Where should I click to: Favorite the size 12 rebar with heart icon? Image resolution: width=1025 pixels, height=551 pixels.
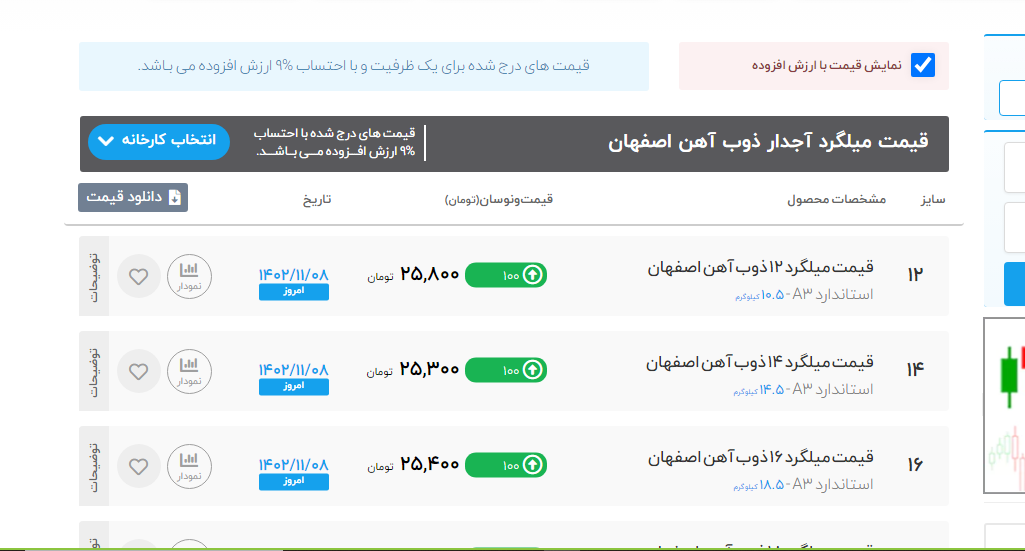[138, 276]
